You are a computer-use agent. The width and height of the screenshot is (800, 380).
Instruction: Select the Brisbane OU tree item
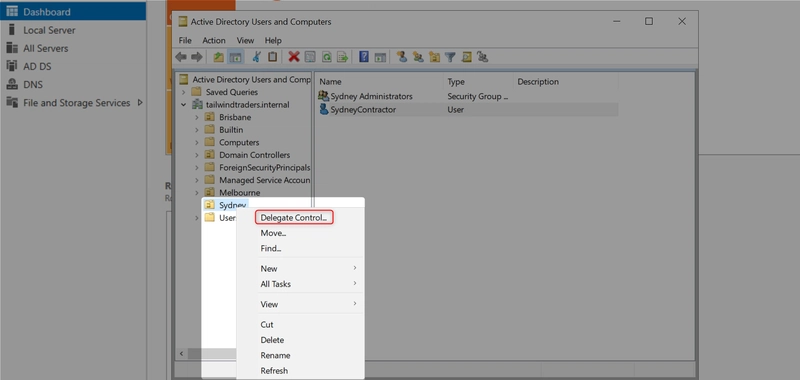[235, 117]
